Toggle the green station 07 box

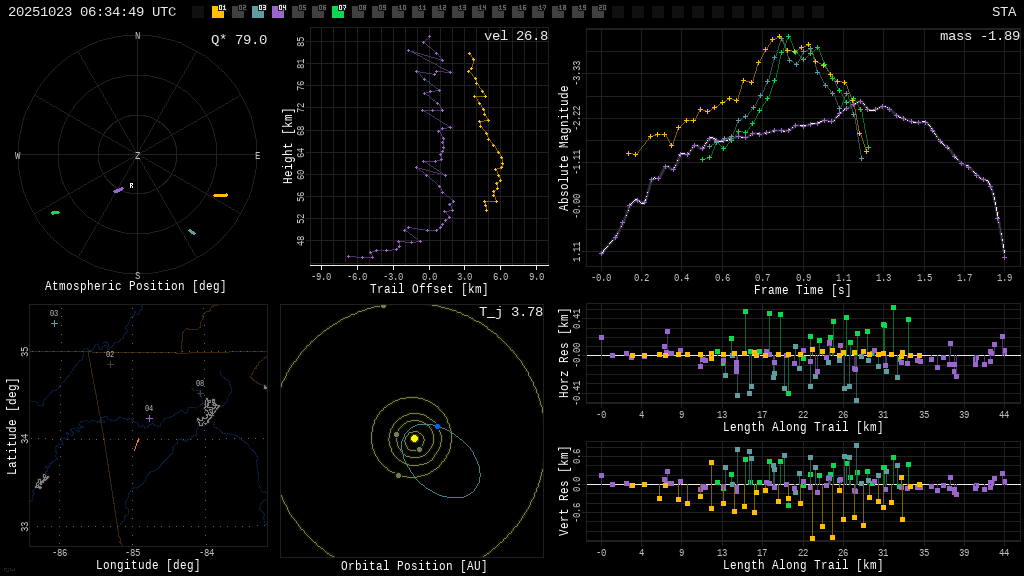(338, 12)
